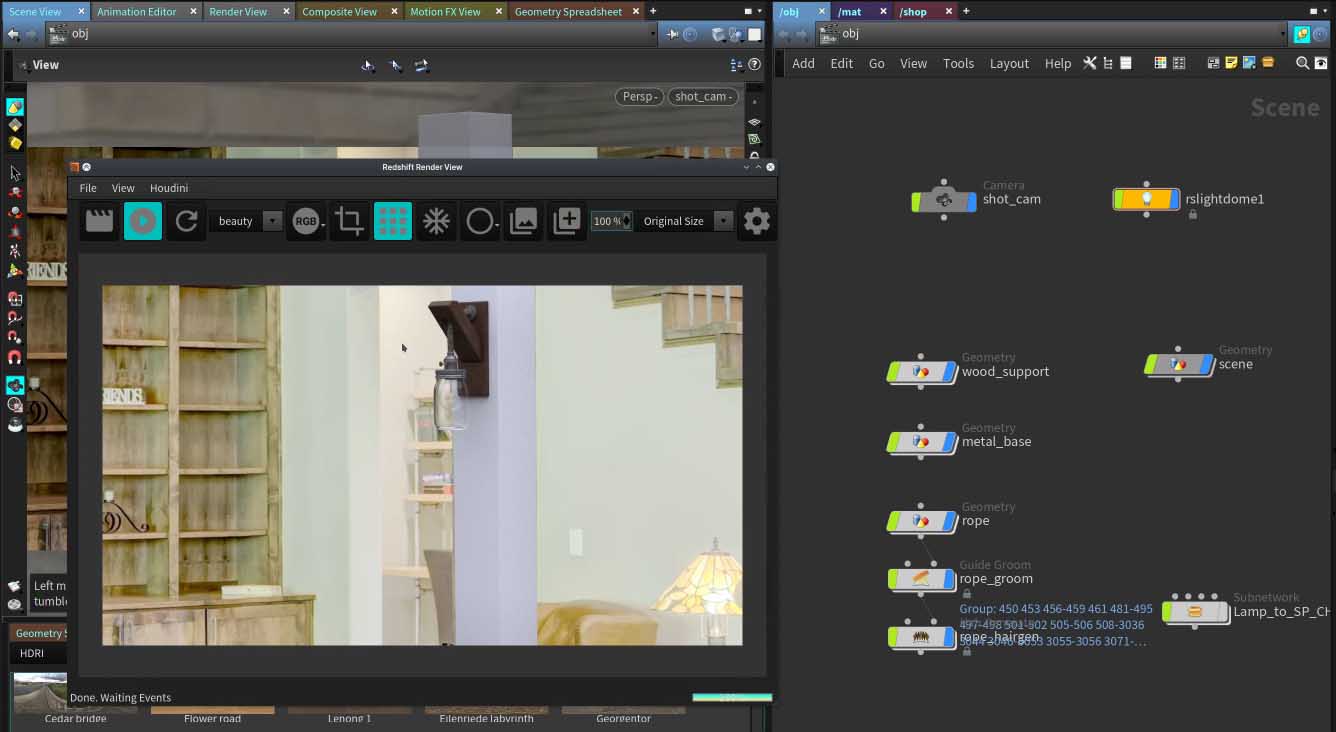Select the crop render region tool
The width and height of the screenshot is (1336, 732).
click(x=349, y=221)
